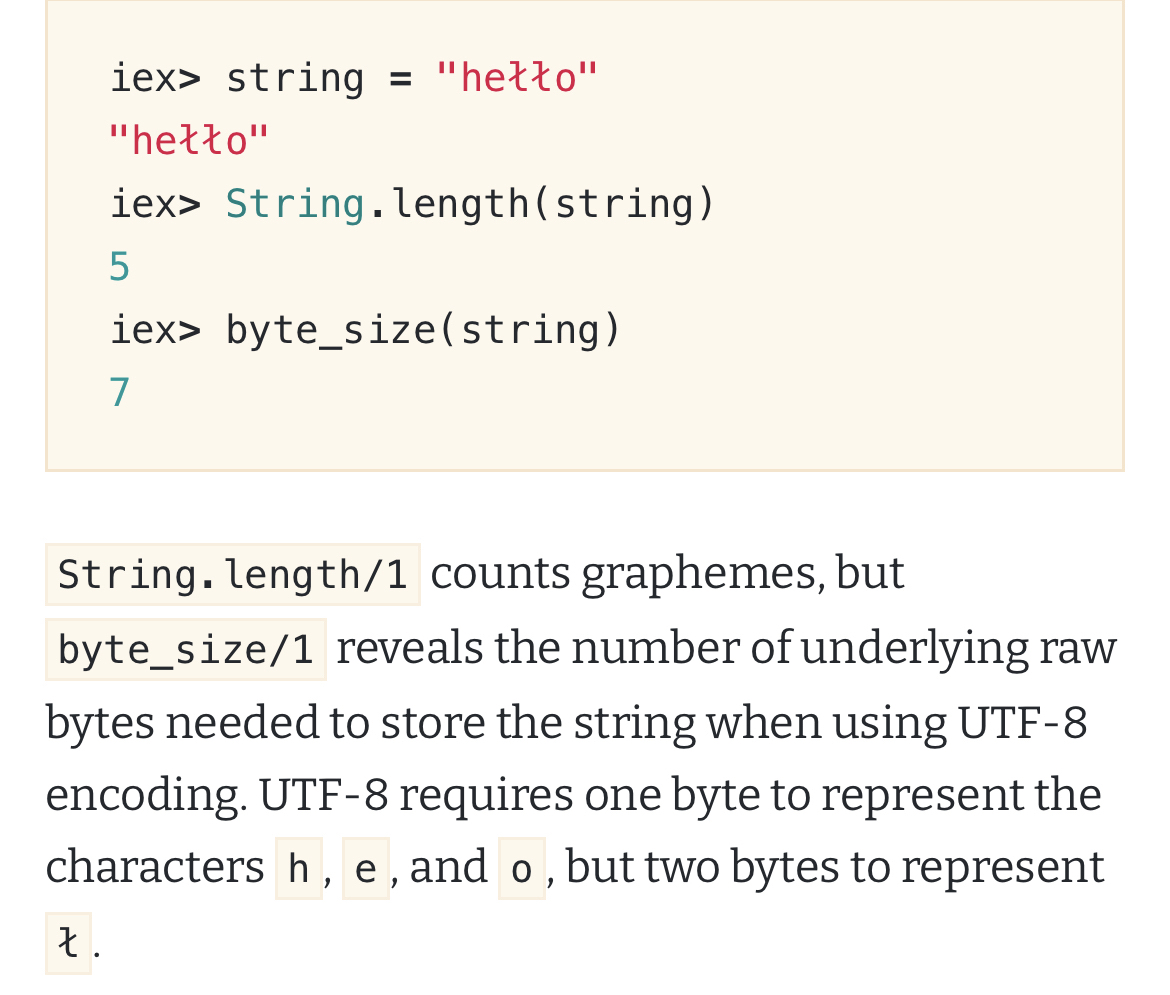Click the inline code letter o
The height and width of the screenshot is (995, 1170).
click(x=522, y=869)
